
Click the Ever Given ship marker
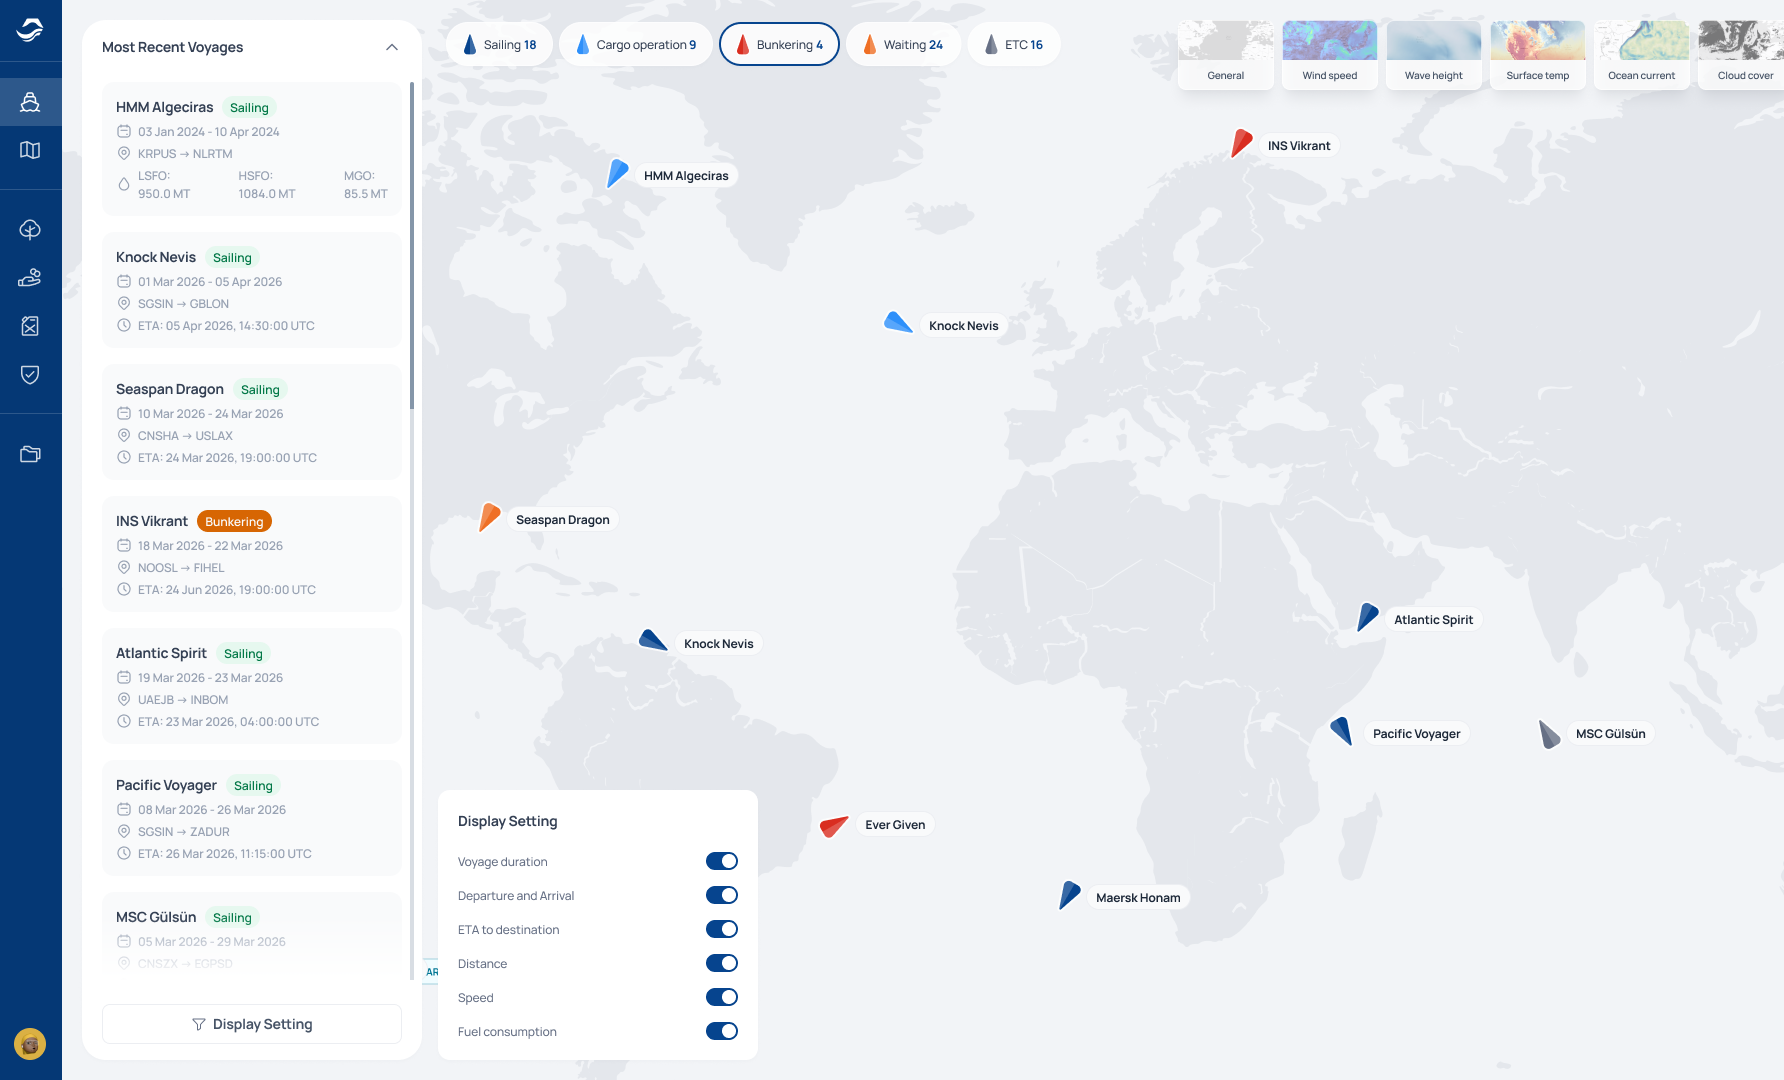point(833,826)
